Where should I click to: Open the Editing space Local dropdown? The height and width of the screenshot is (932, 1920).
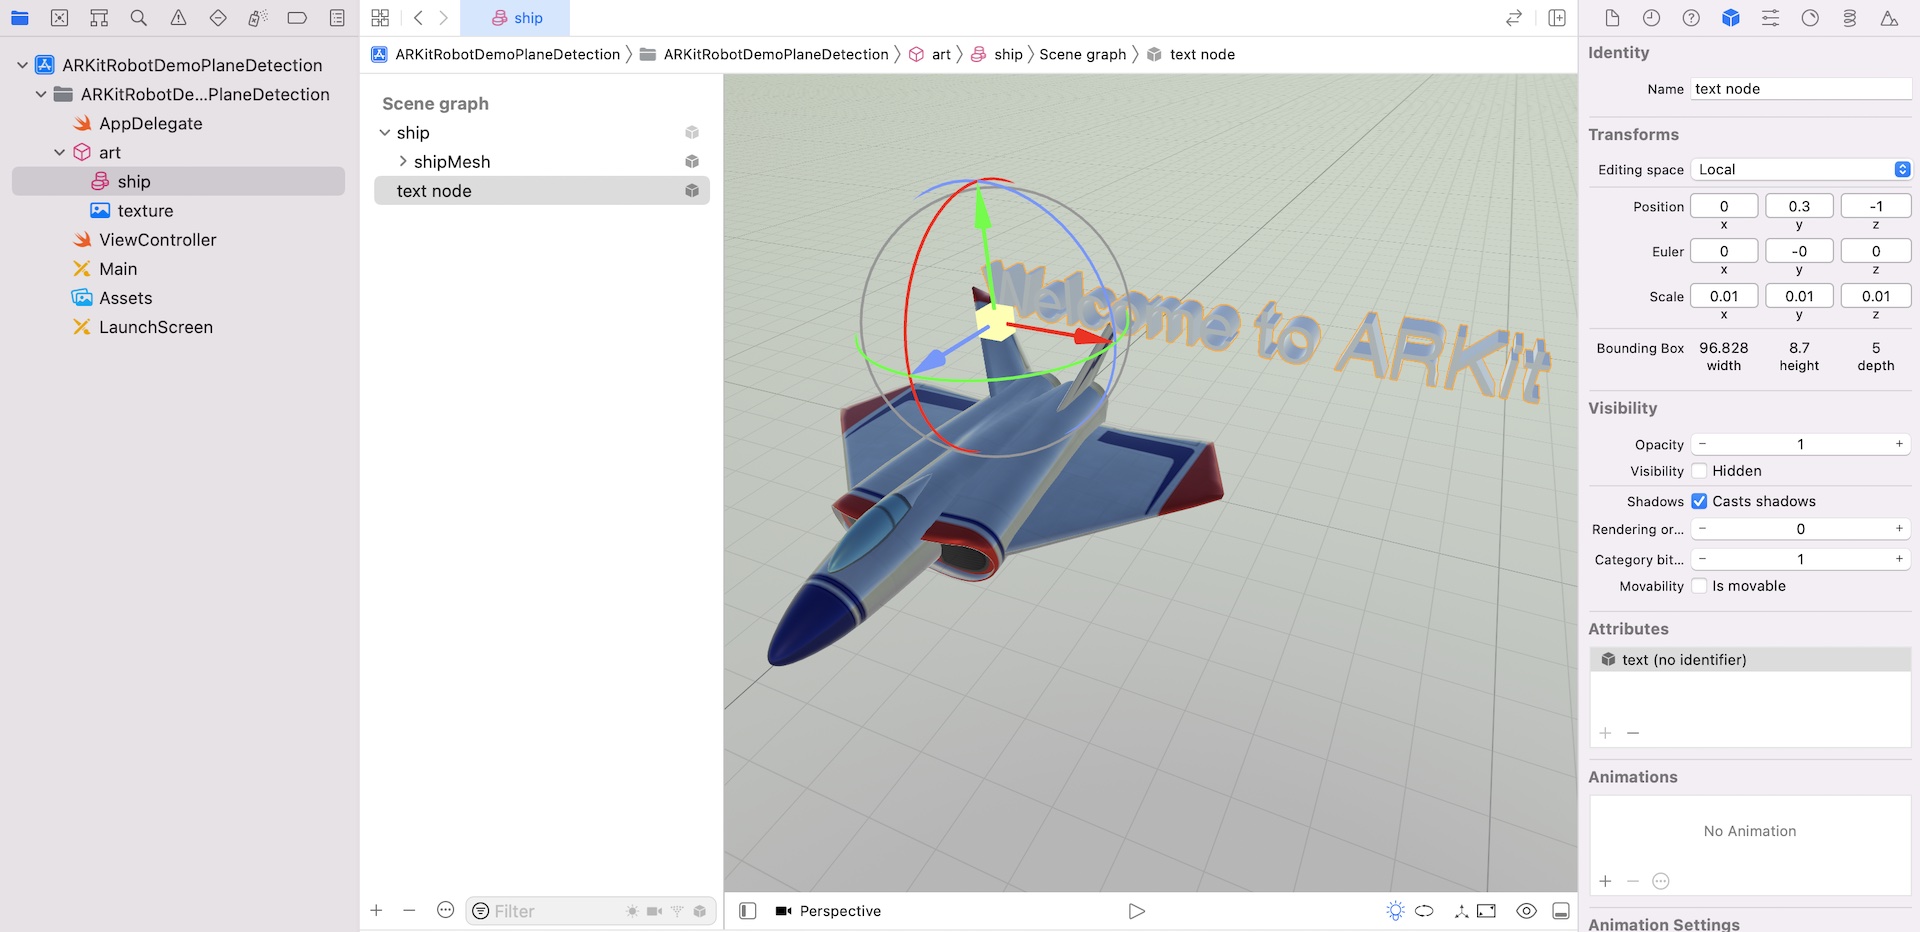[x=1800, y=170]
